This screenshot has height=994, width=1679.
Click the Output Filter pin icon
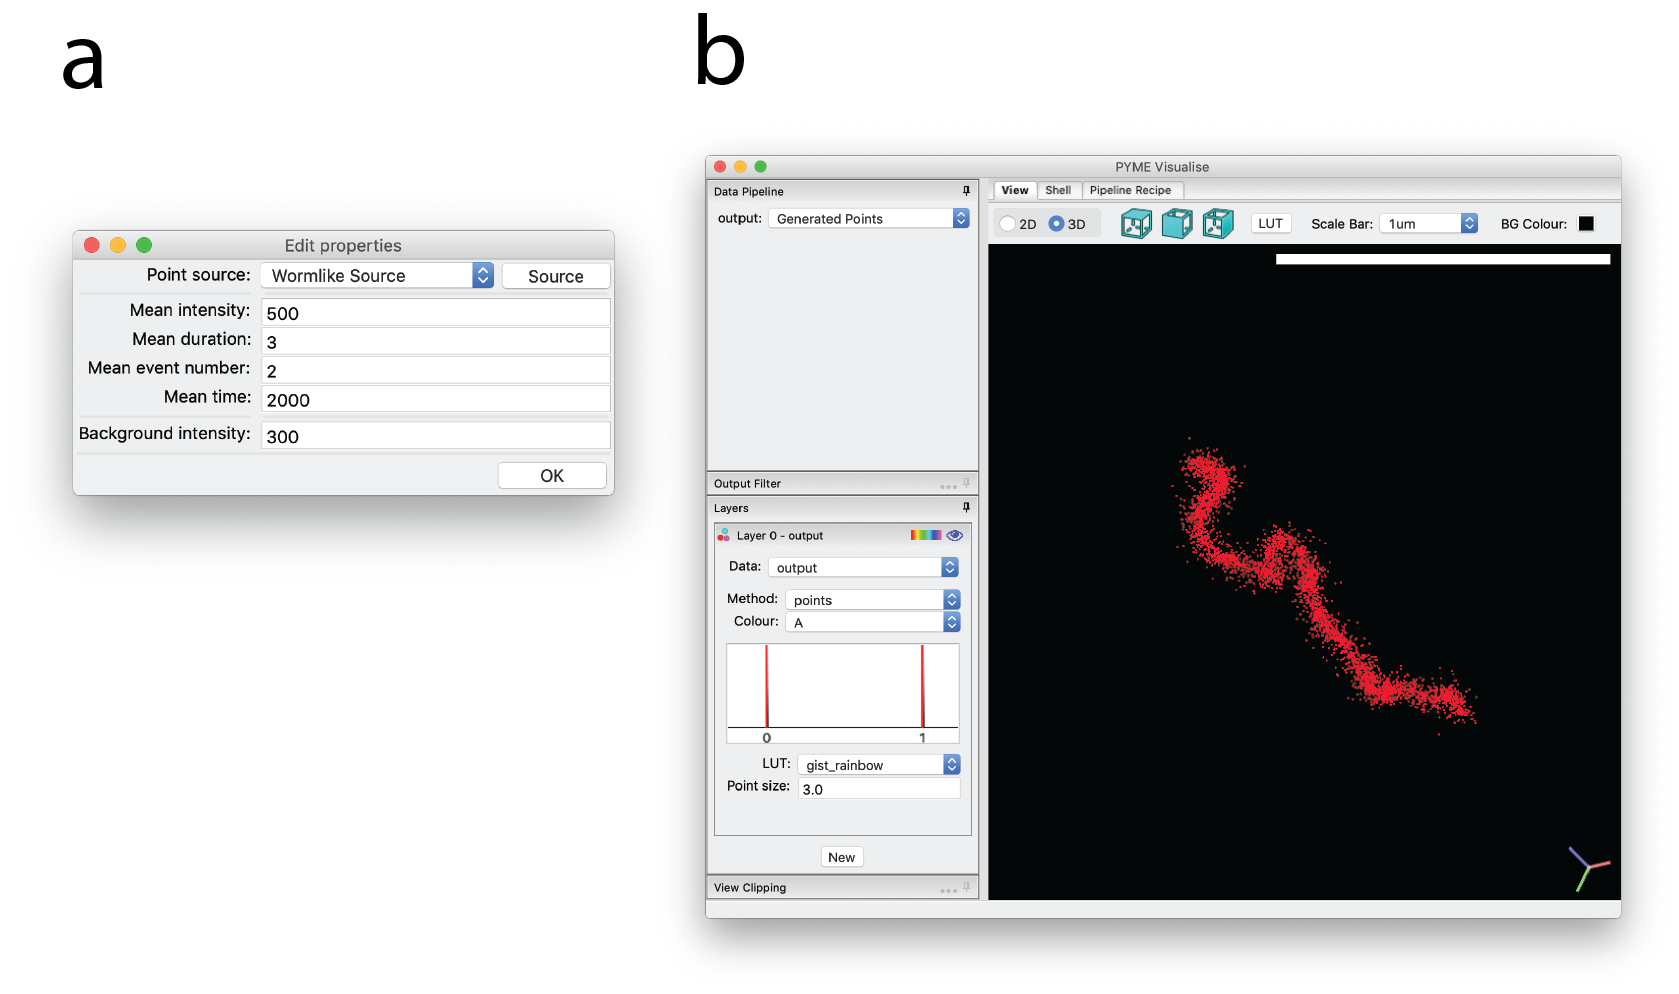966,483
